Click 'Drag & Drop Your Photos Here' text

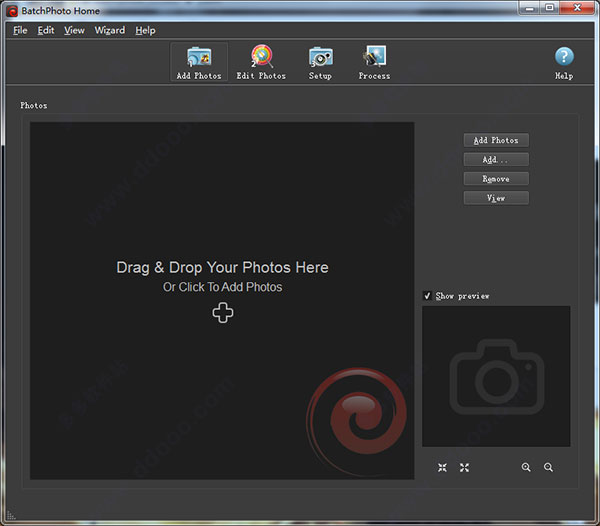222,267
